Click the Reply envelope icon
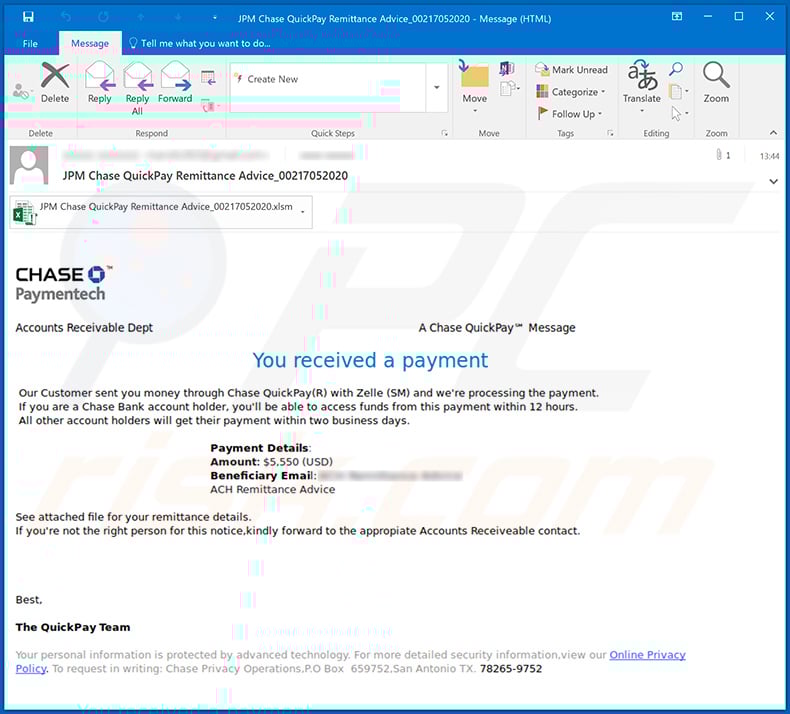 point(100,76)
